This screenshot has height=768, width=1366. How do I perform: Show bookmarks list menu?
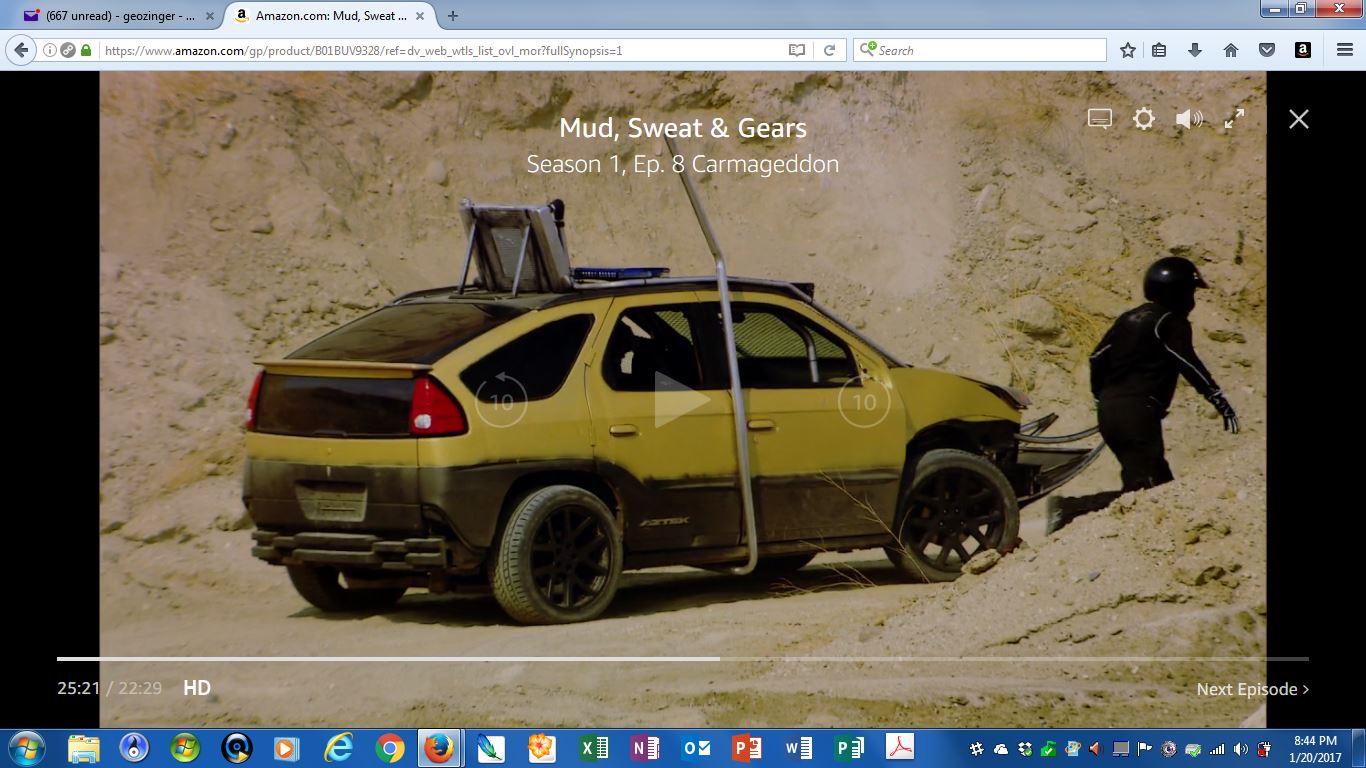(x=1159, y=50)
